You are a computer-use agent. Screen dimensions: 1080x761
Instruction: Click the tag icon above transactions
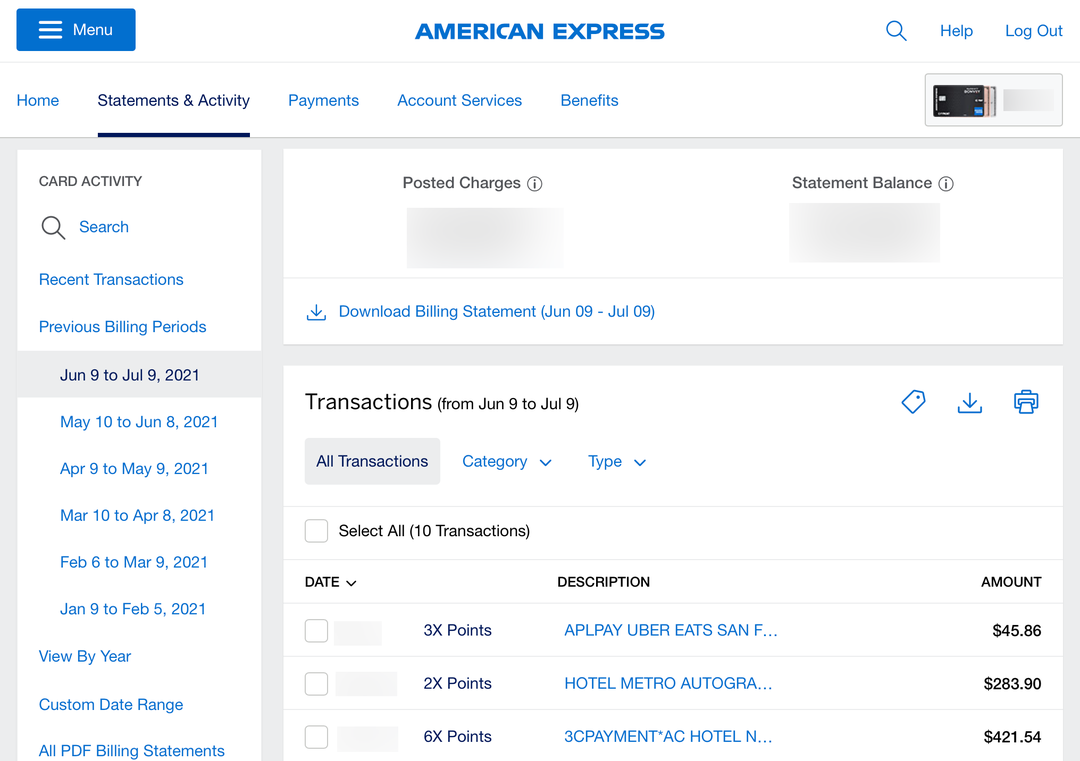click(x=913, y=401)
